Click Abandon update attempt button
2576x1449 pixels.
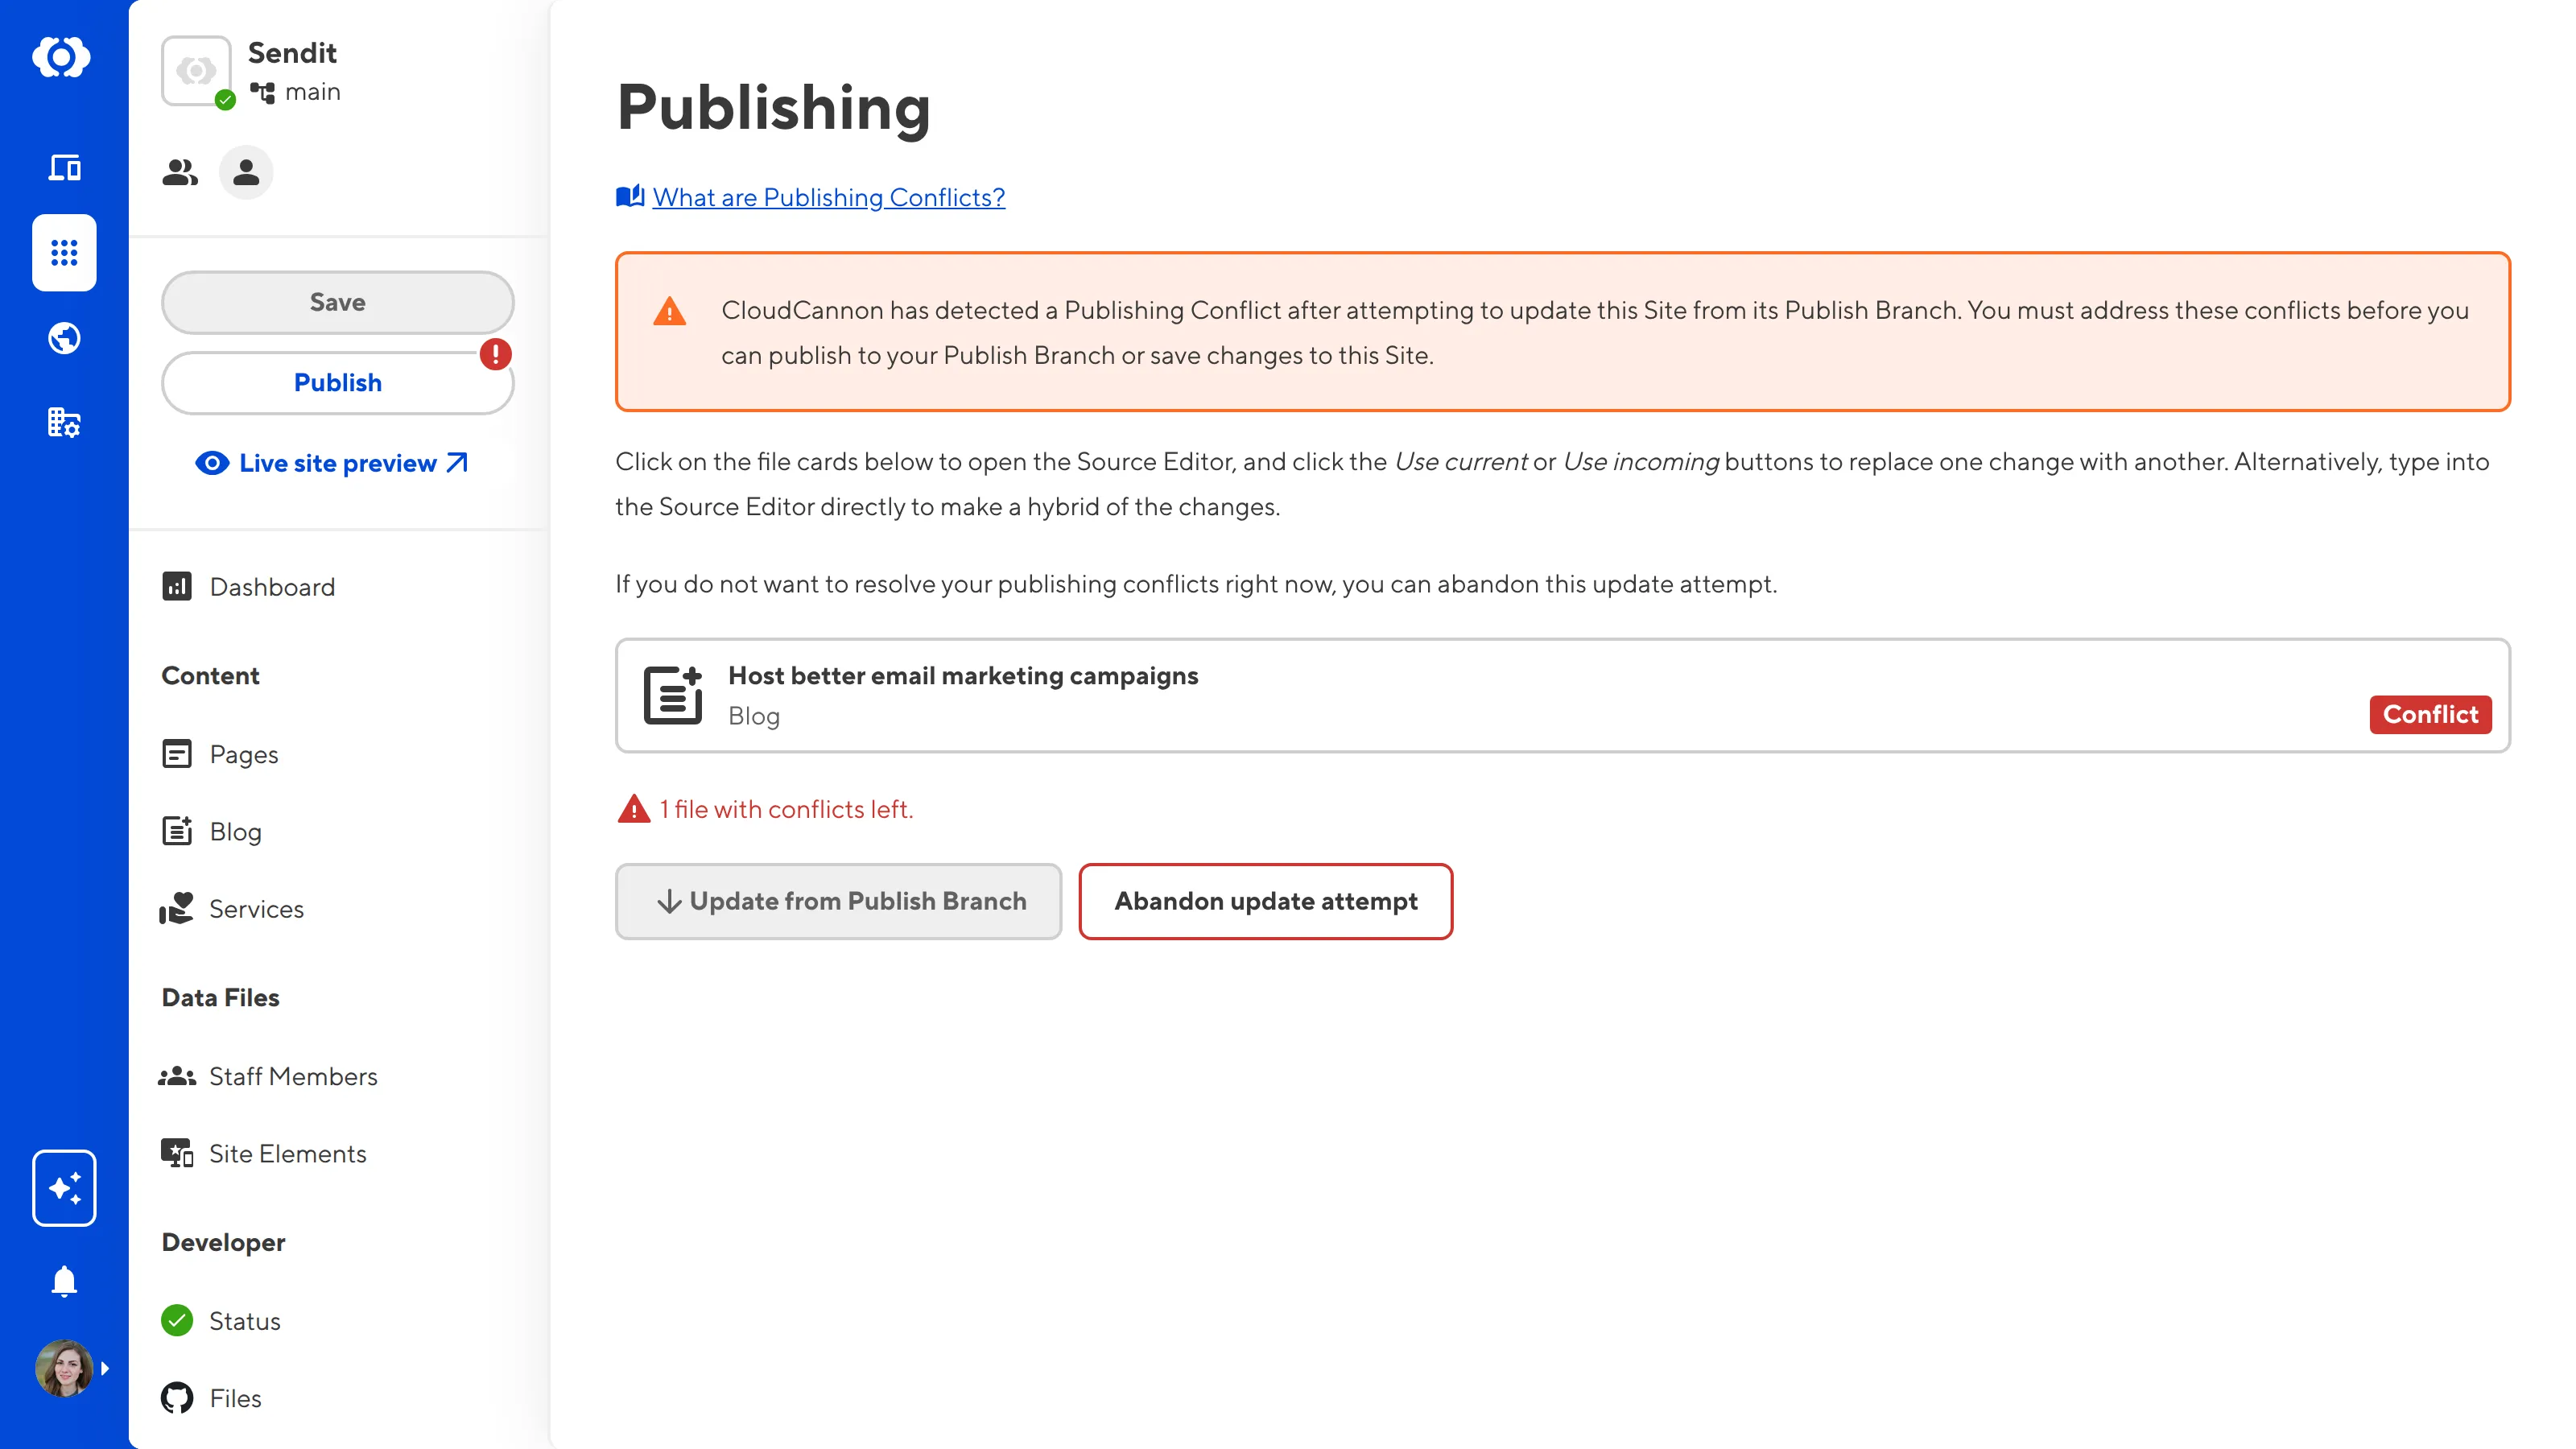pyautogui.click(x=1265, y=901)
